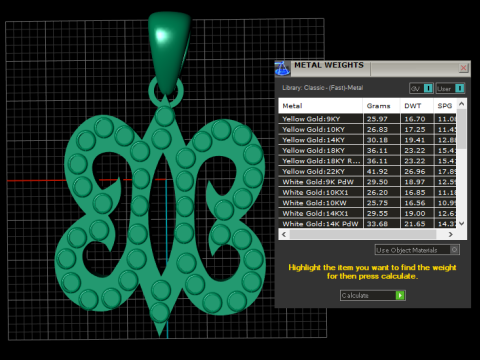Image resolution: width=480 pixels, height=360 pixels.
Task: Sort by the Metal column header
Action: coord(321,106)
